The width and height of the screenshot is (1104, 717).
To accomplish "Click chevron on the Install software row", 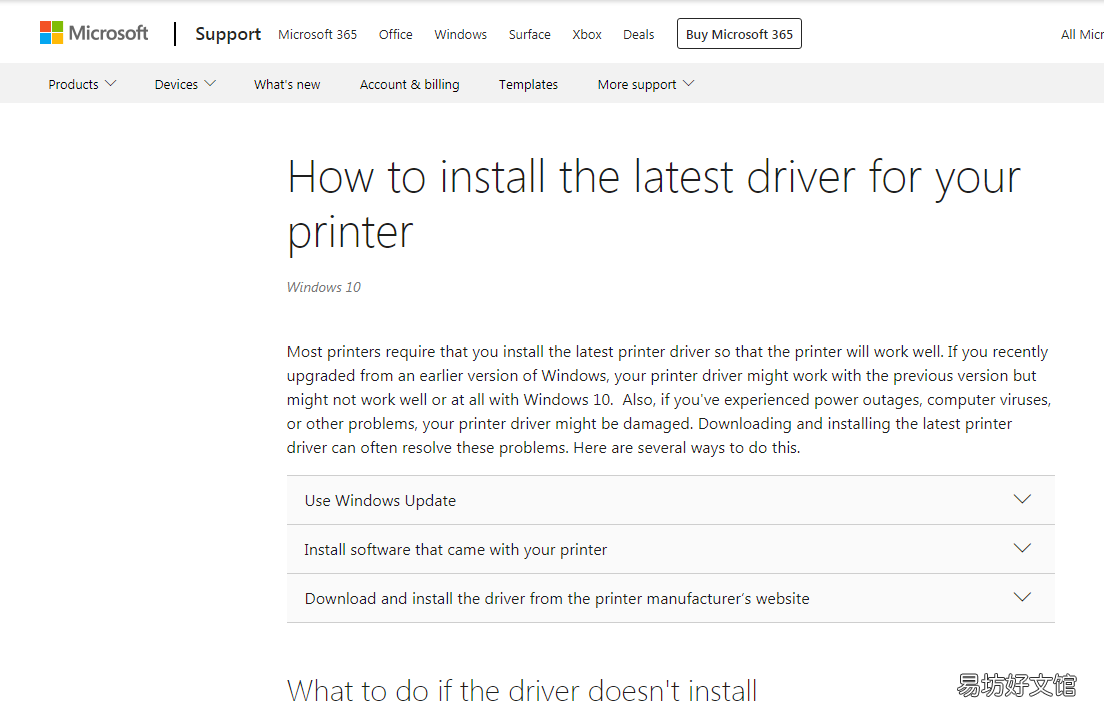I will [x=1022, y=548].
